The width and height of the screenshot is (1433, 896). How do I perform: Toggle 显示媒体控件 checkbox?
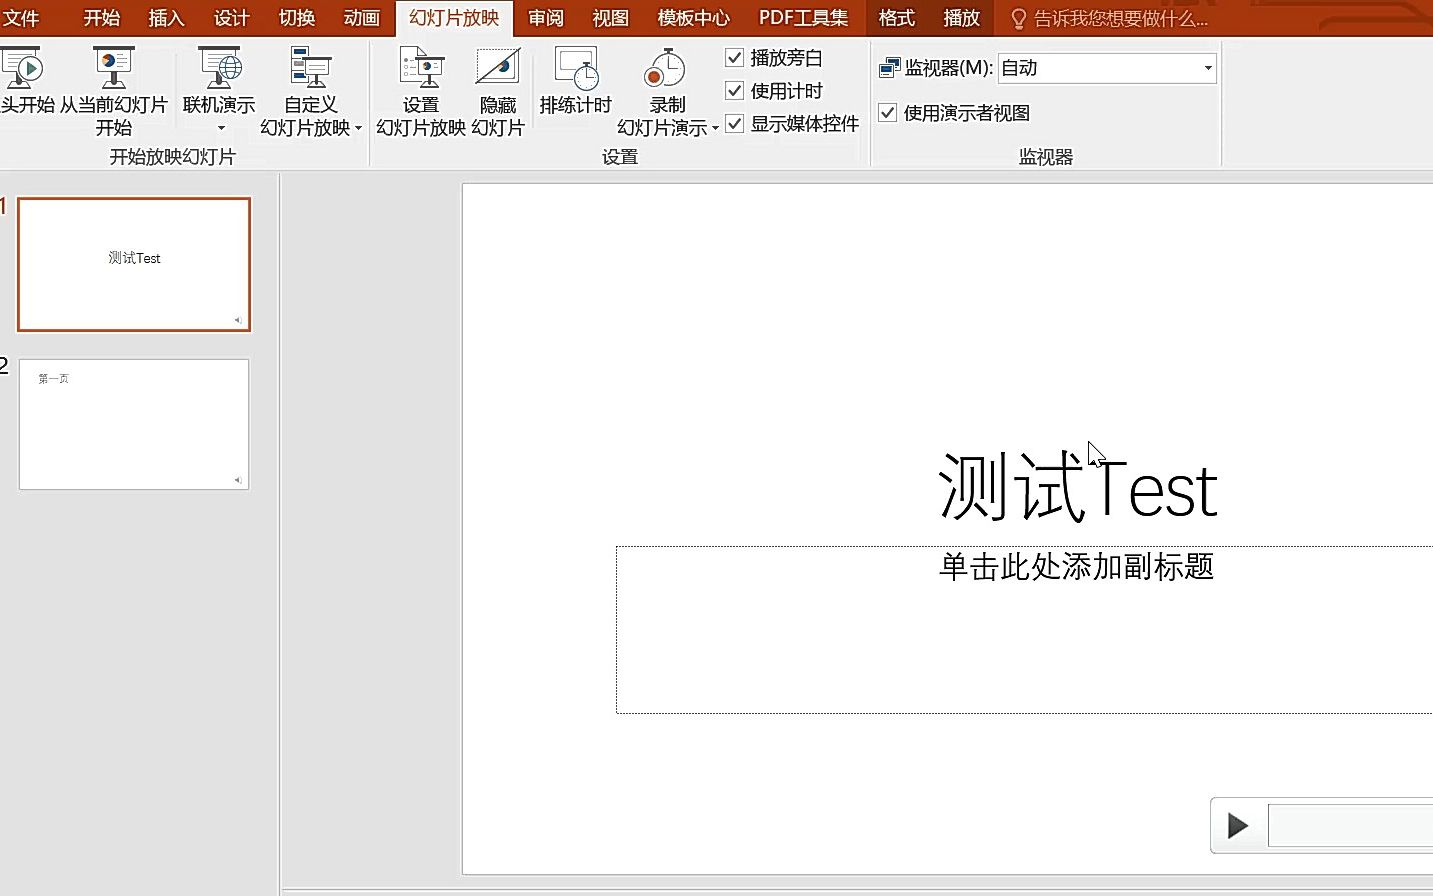pos(734,124)
